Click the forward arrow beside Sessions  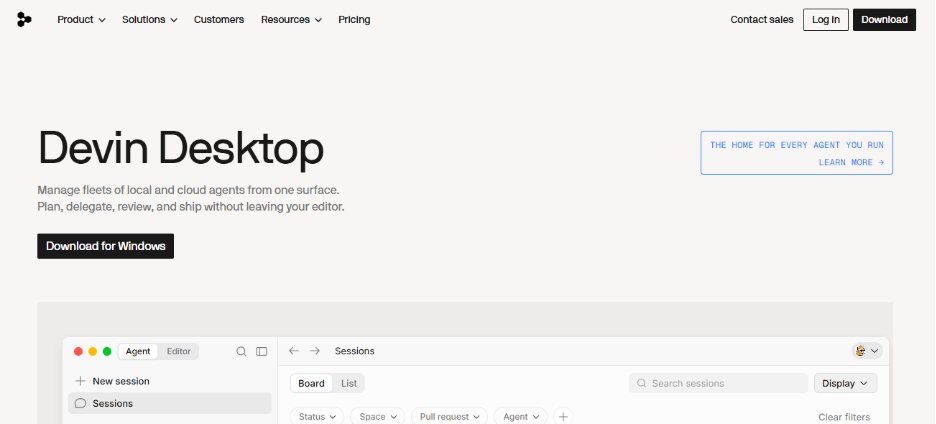tap(315, 351)
